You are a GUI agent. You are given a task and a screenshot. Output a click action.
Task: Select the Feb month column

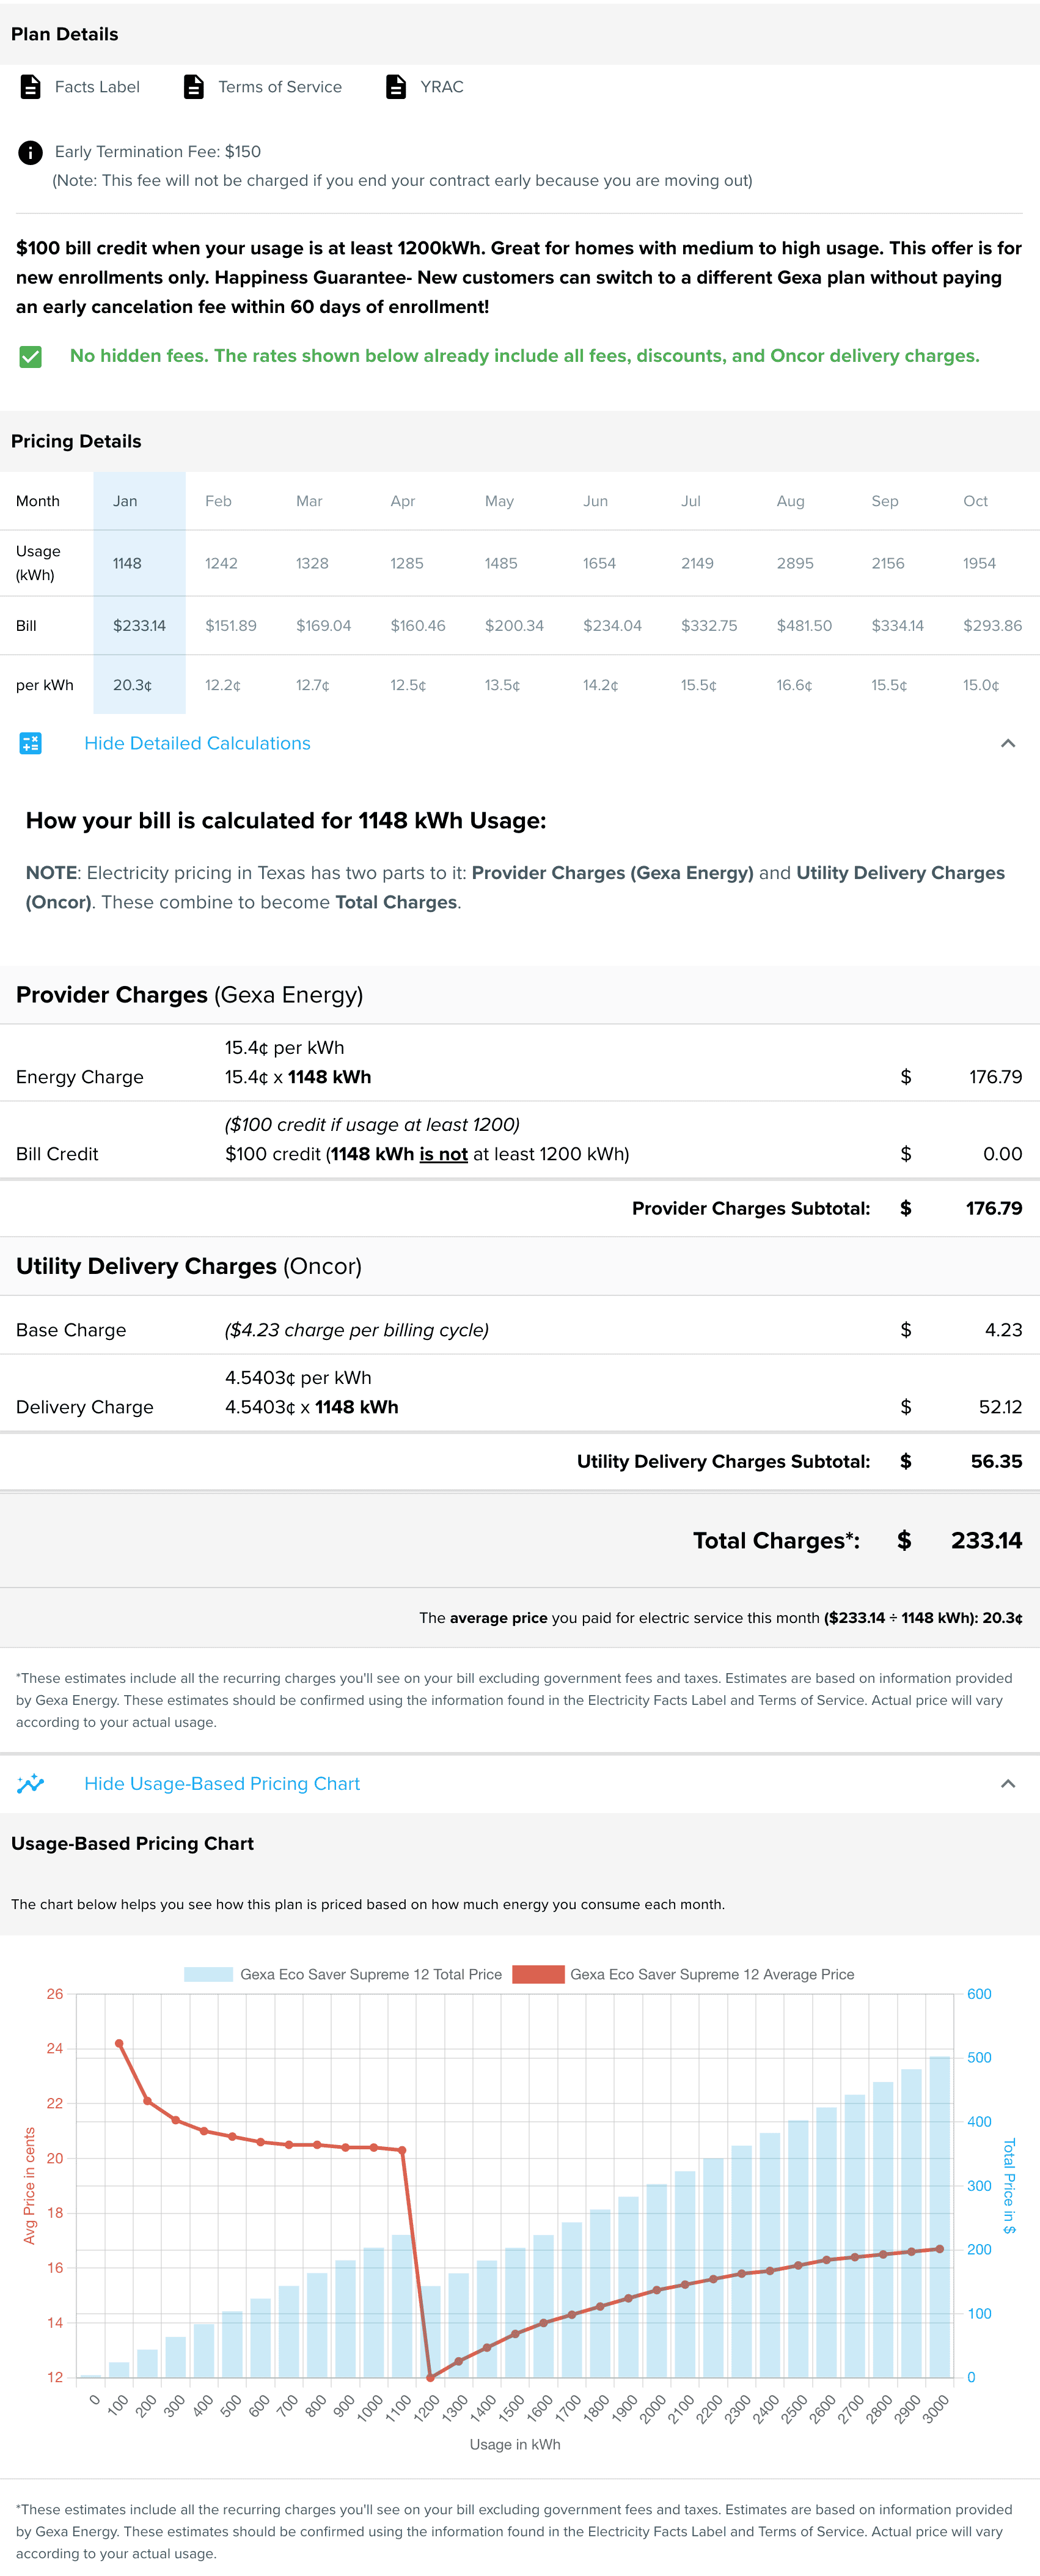218,501
